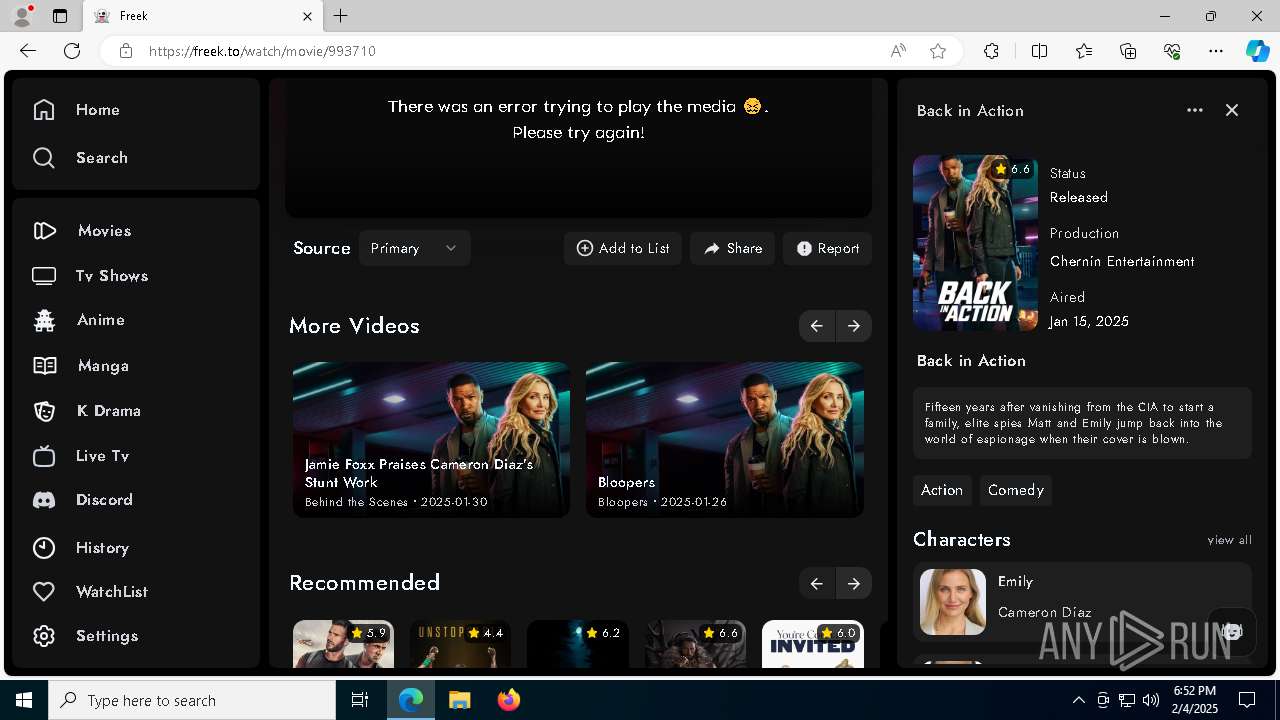
Task: Open the Live Tv section
Action: tap(80, 456)
